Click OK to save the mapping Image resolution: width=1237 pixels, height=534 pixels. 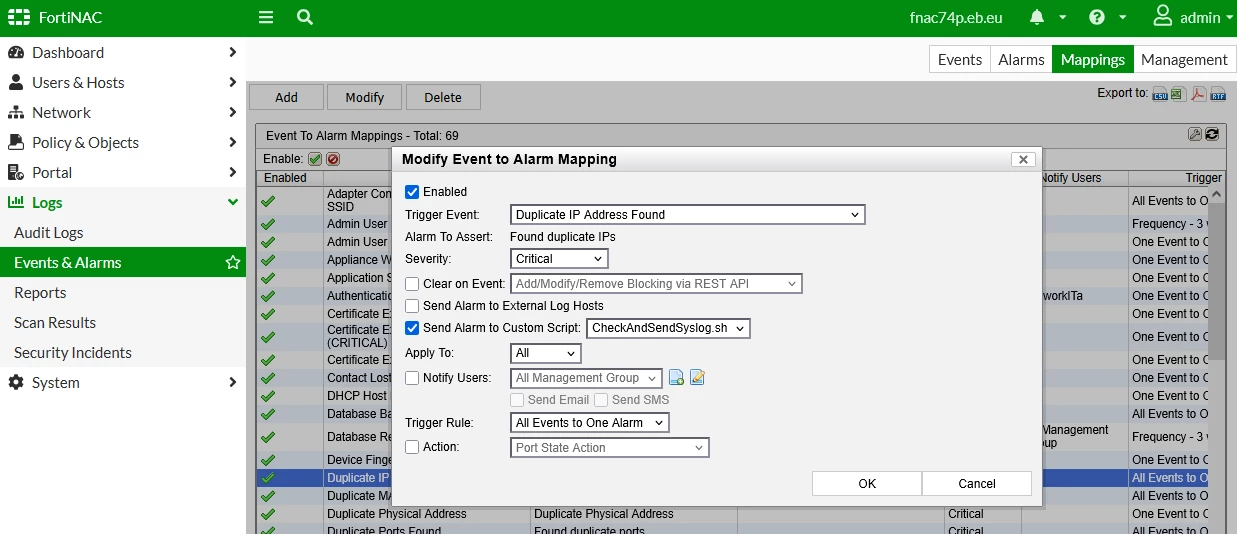[867, 483]
